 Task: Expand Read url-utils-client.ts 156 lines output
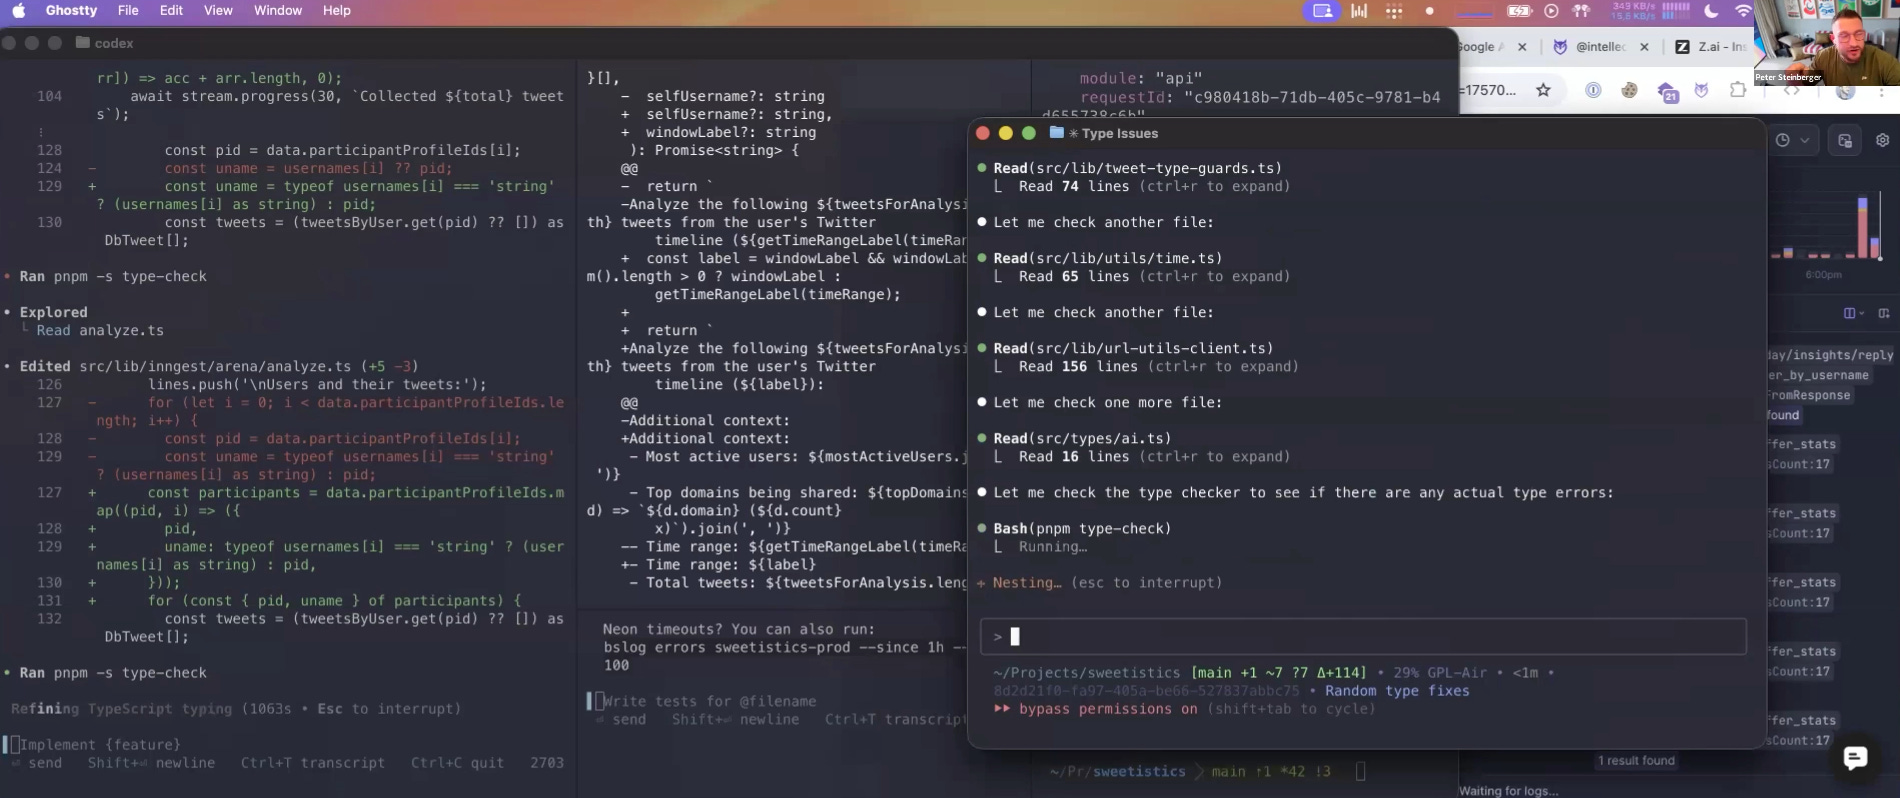point(1158,367)
